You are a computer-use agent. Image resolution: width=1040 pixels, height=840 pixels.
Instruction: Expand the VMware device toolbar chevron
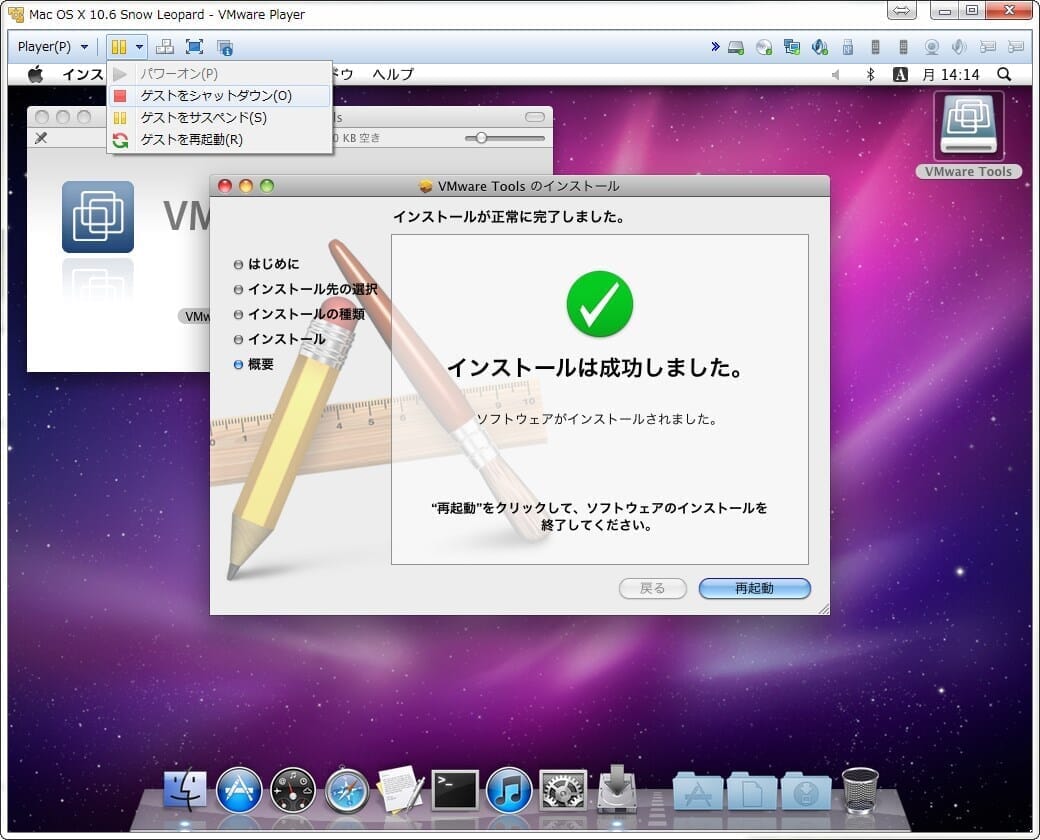(x=715, y=47)
